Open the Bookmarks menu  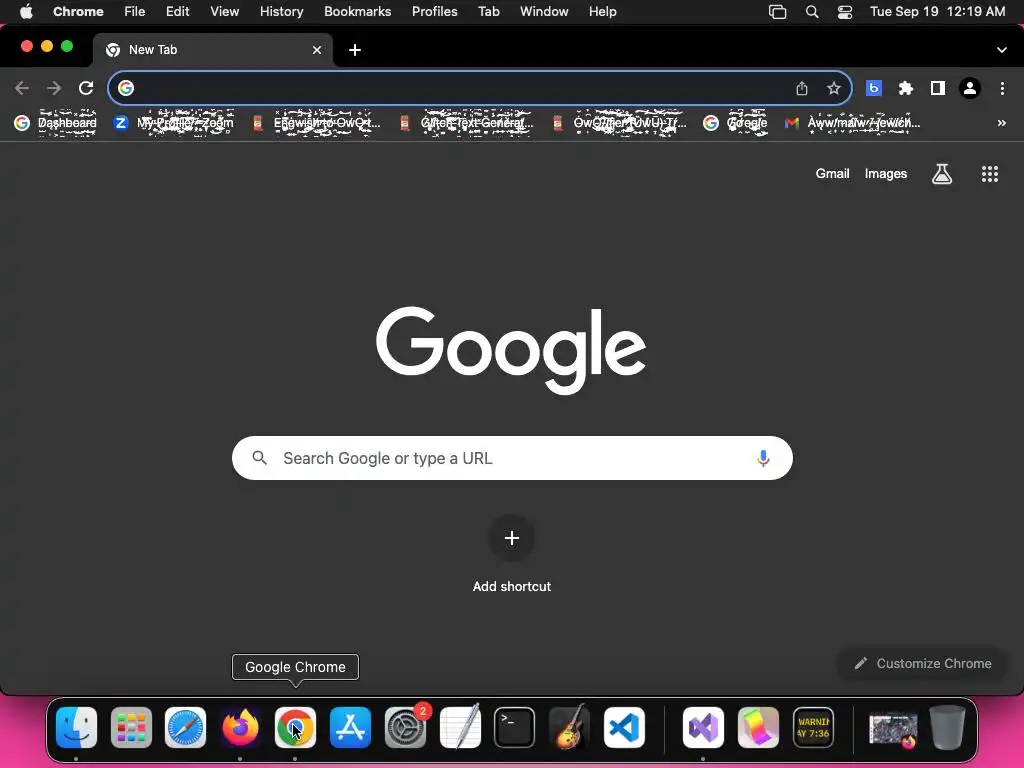[x=357, y=12]
